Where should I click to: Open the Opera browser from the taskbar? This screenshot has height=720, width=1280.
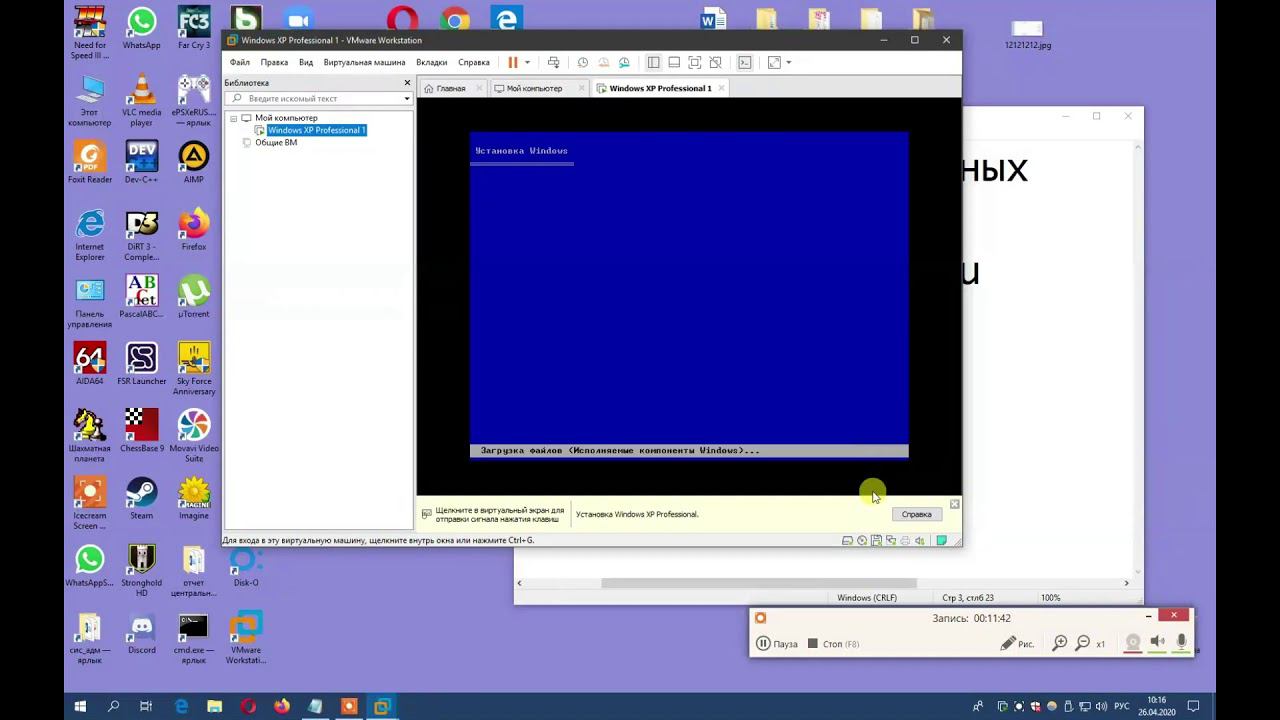point(248,706)
